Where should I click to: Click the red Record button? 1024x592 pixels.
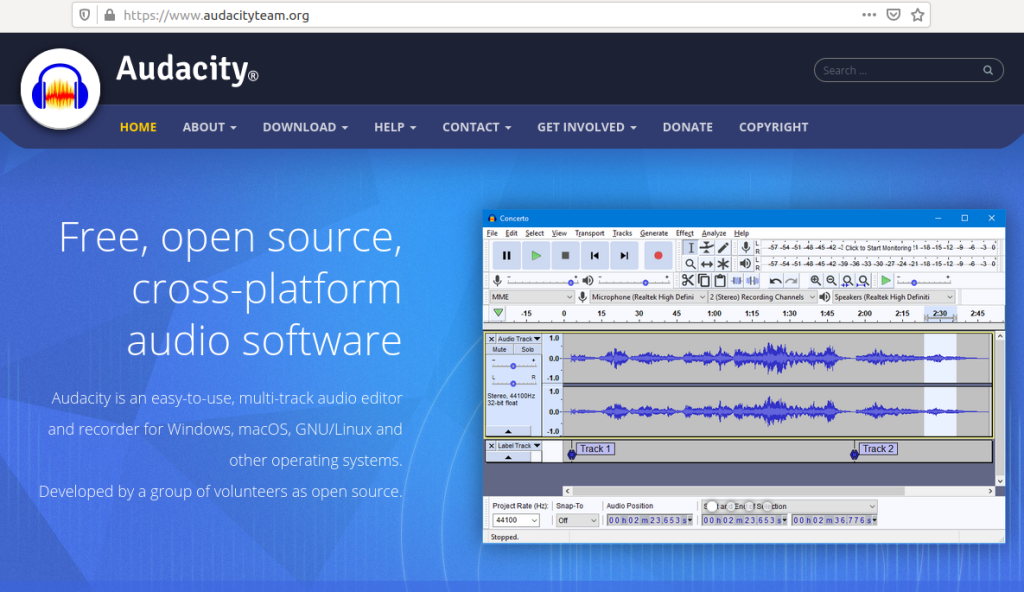[x=658, y=255]
